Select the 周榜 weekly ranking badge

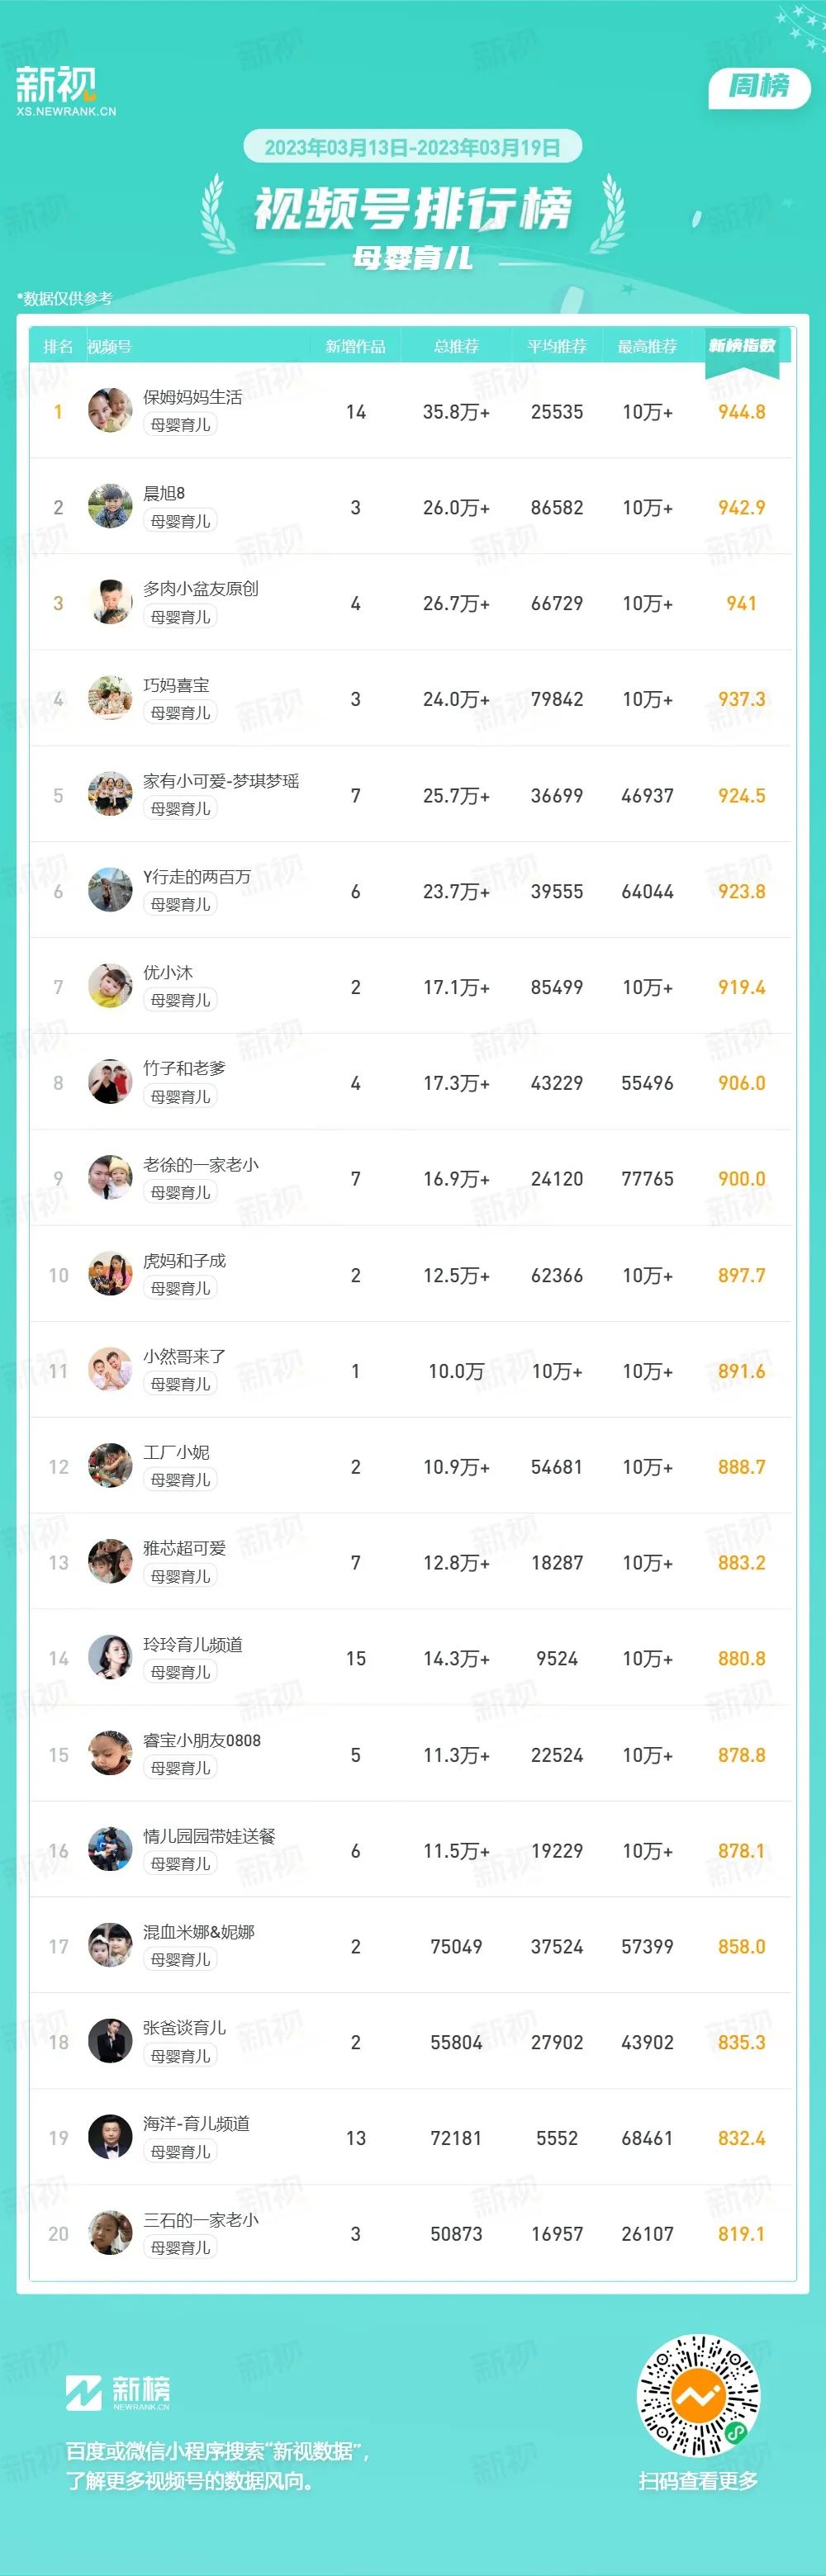(759, 86)
